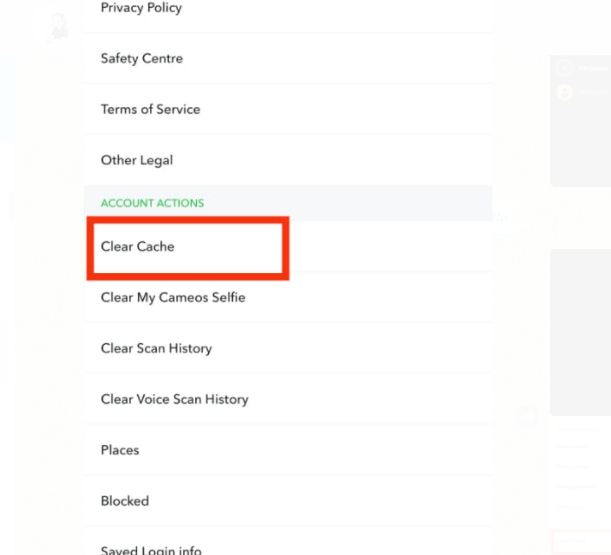Click the faded Clear Cache in right panel
This screenshot has width=611, height=555.
[x=571, y=541]
